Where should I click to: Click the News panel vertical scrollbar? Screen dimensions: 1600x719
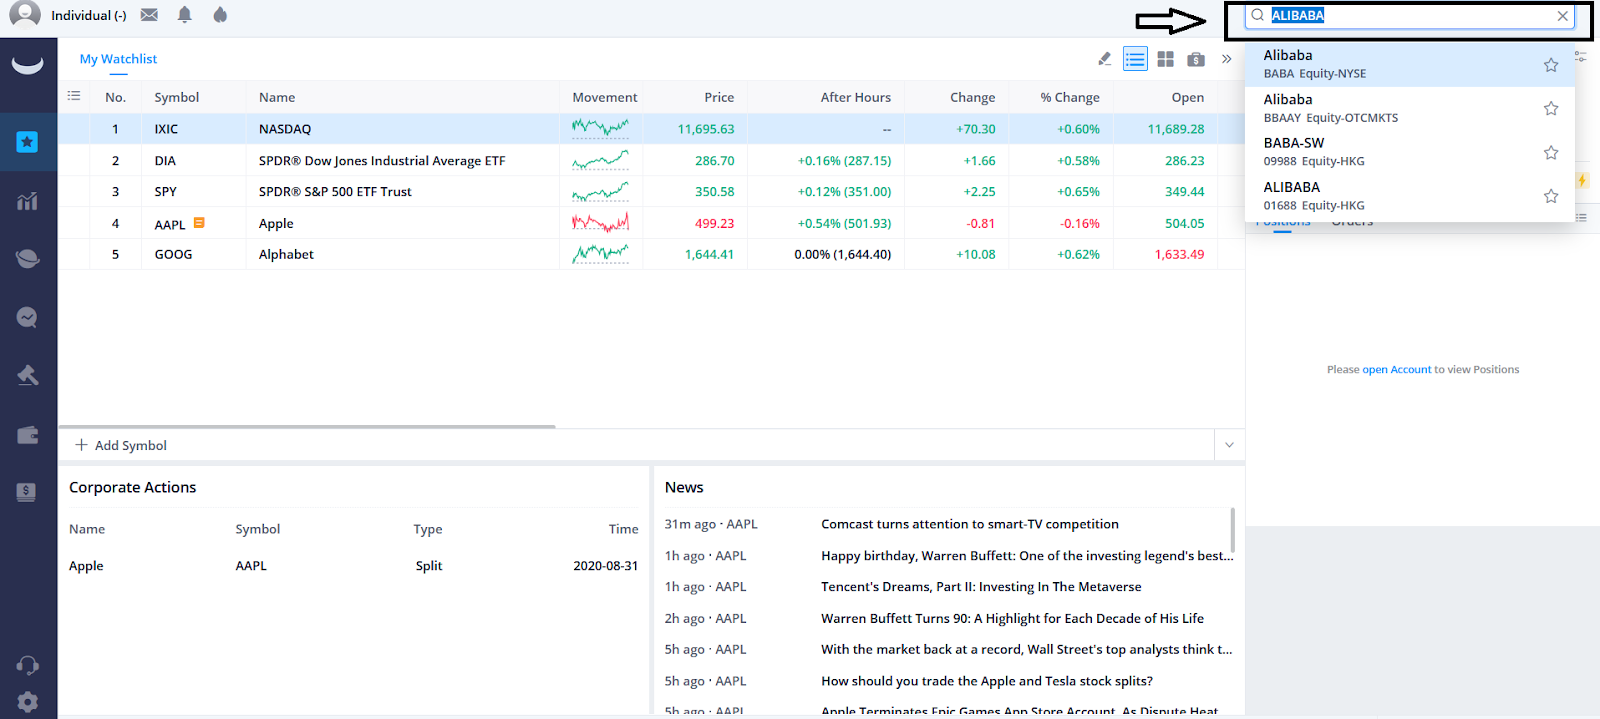(1232, 530)
